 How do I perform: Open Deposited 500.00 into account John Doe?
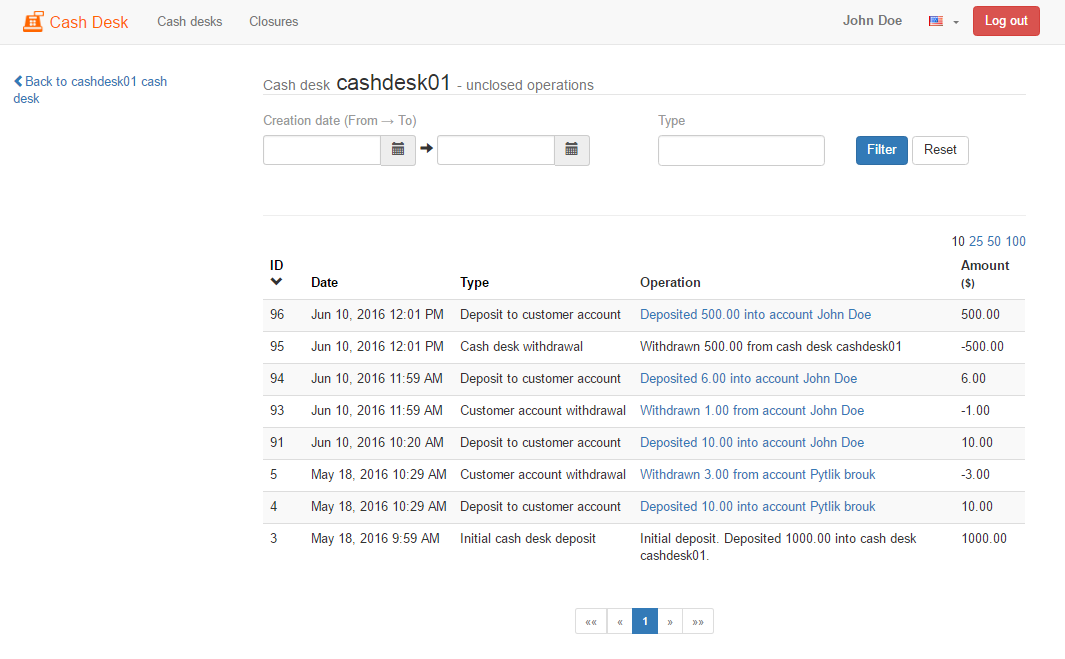pos(755,315)
